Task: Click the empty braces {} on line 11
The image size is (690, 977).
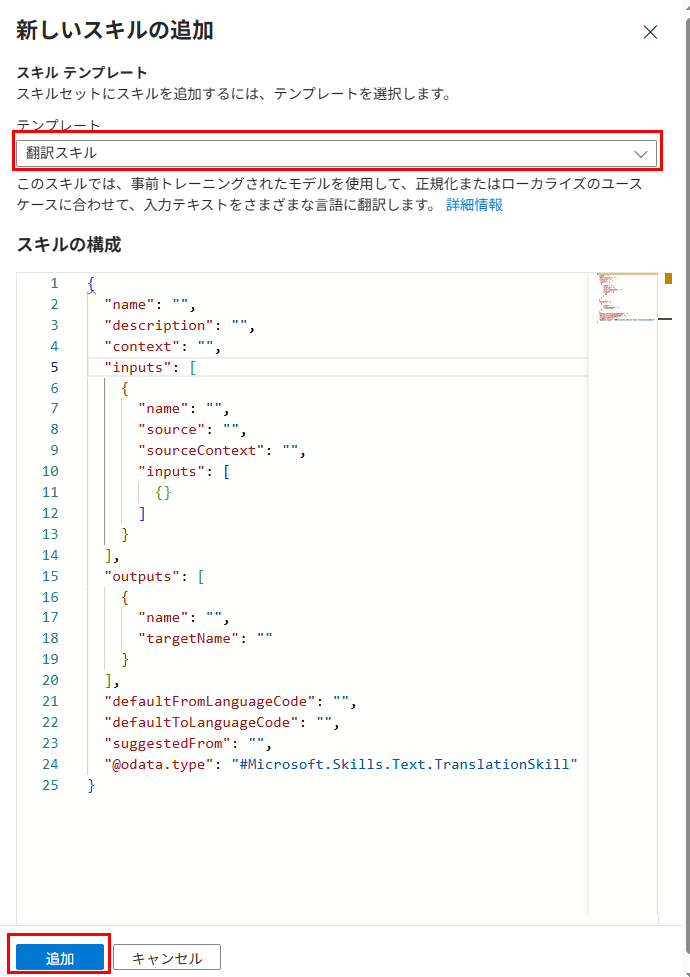Action: (163, 492)
